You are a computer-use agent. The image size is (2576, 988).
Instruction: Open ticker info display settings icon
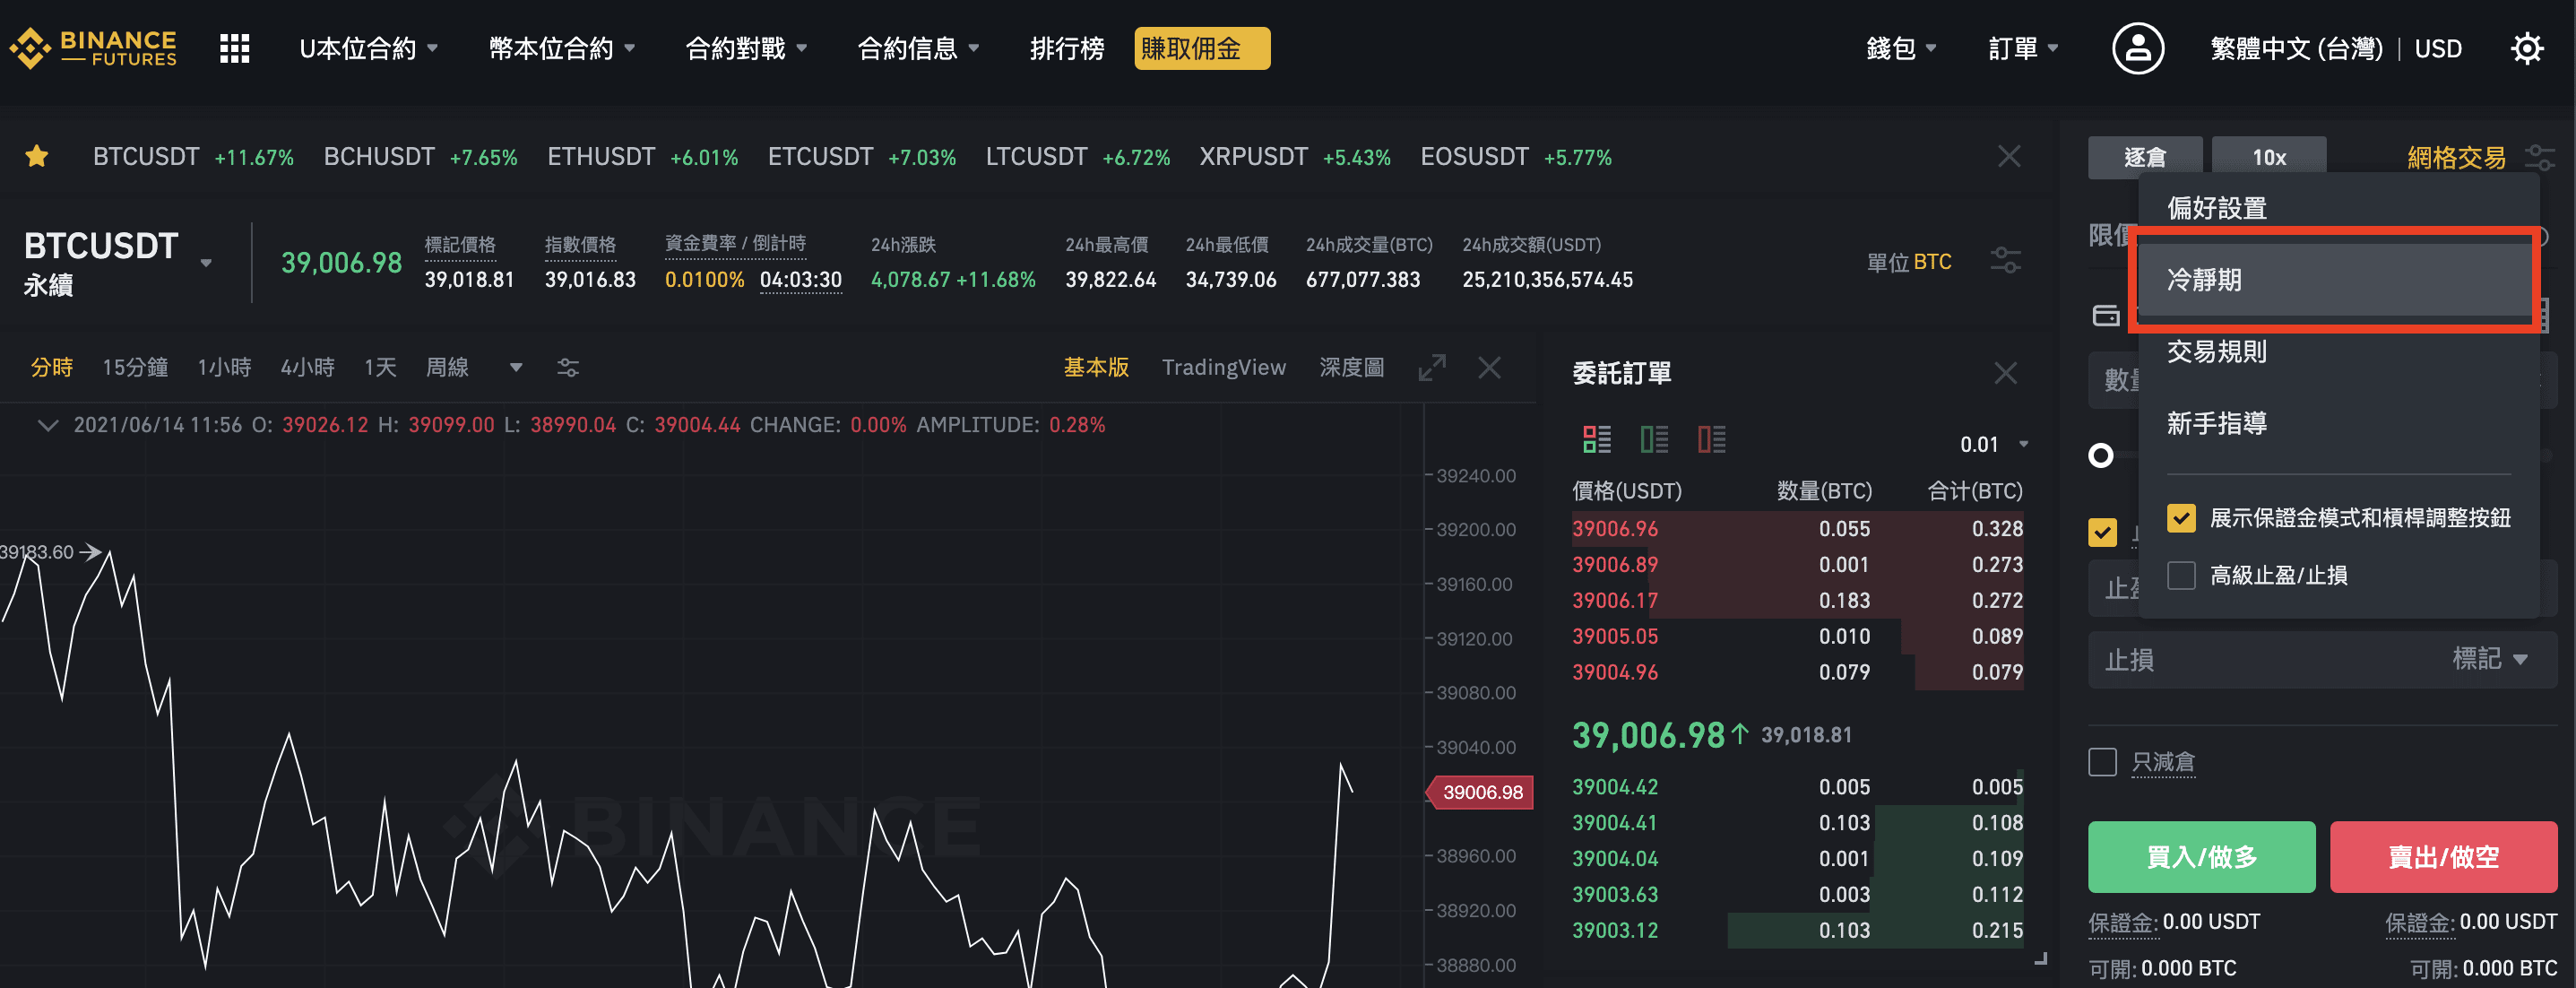pos(2005,261)
